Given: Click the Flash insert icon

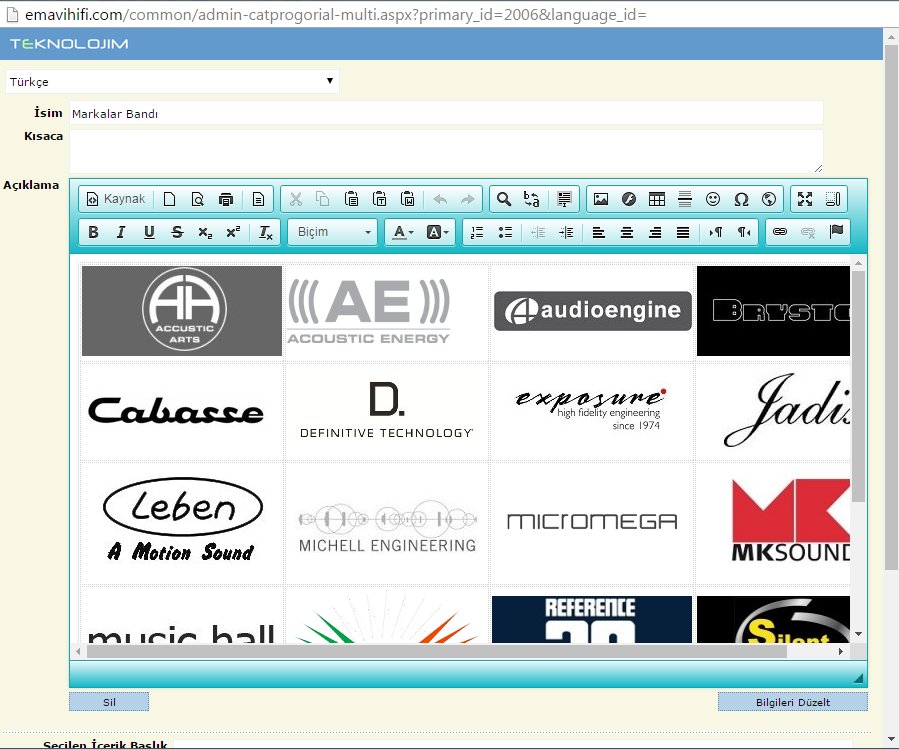Looking at the screenshot, I should pos(629,199).
